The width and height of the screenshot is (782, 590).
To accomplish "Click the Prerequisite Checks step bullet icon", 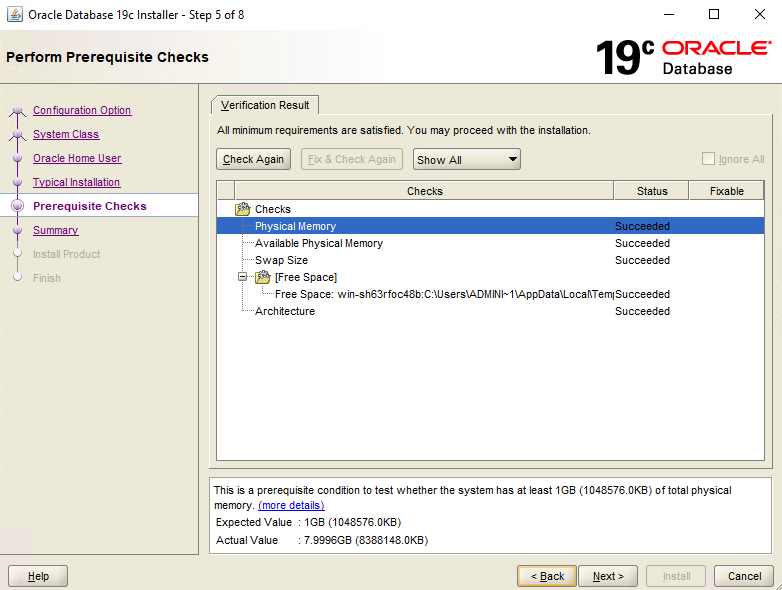I will pyautogui.click(x=17, y=205).
